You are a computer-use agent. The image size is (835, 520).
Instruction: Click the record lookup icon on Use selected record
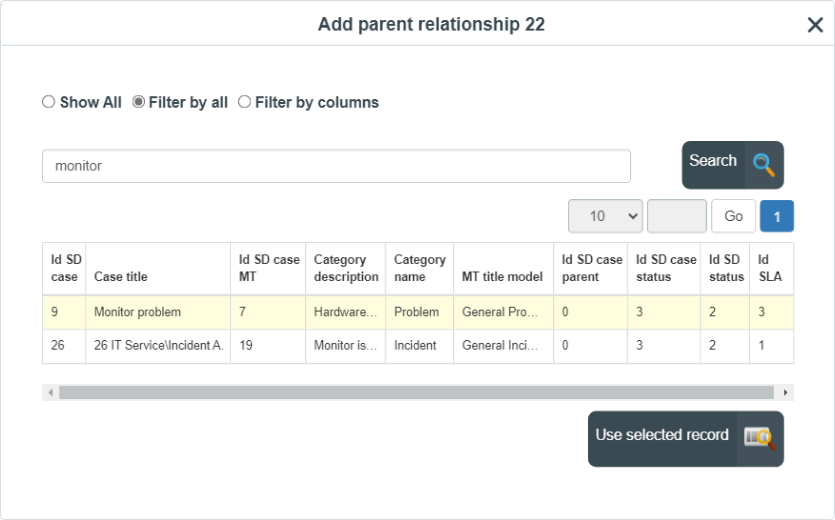pyautogui.click(x=760, y=438)
